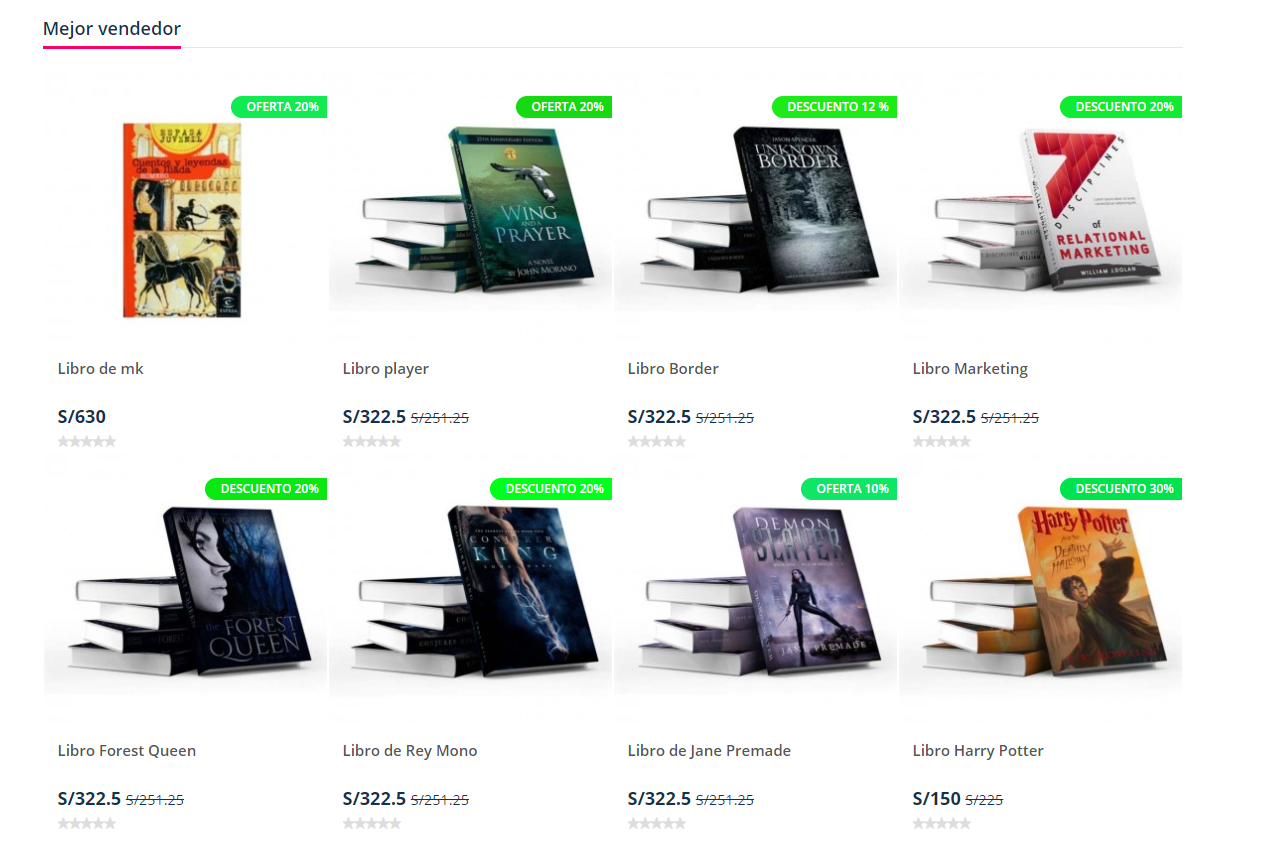Open the Libro Marketing title link
1270x860 pixels.
pos(970,369)
